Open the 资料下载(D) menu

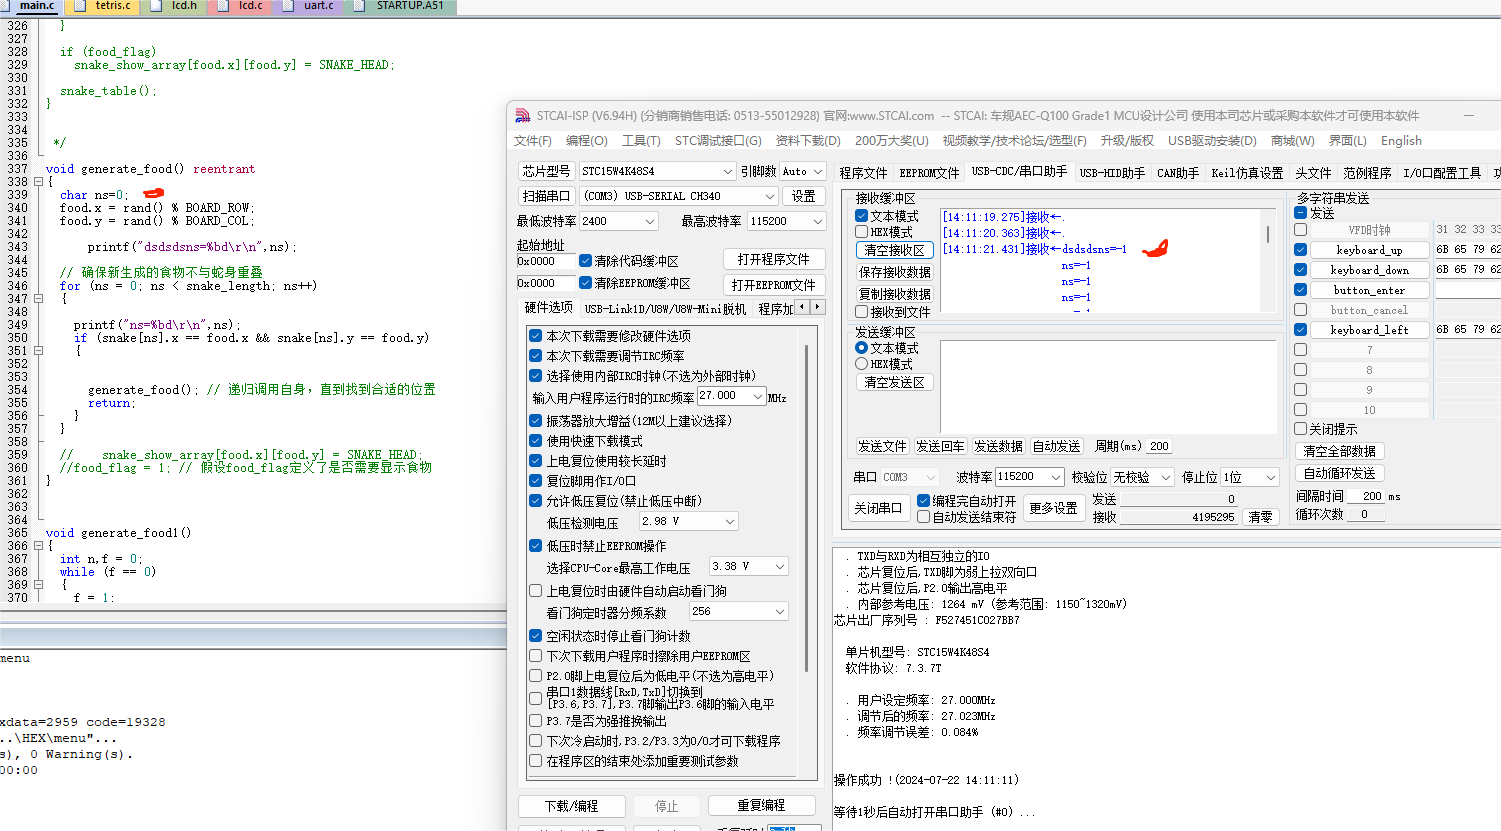click(808, 141)
